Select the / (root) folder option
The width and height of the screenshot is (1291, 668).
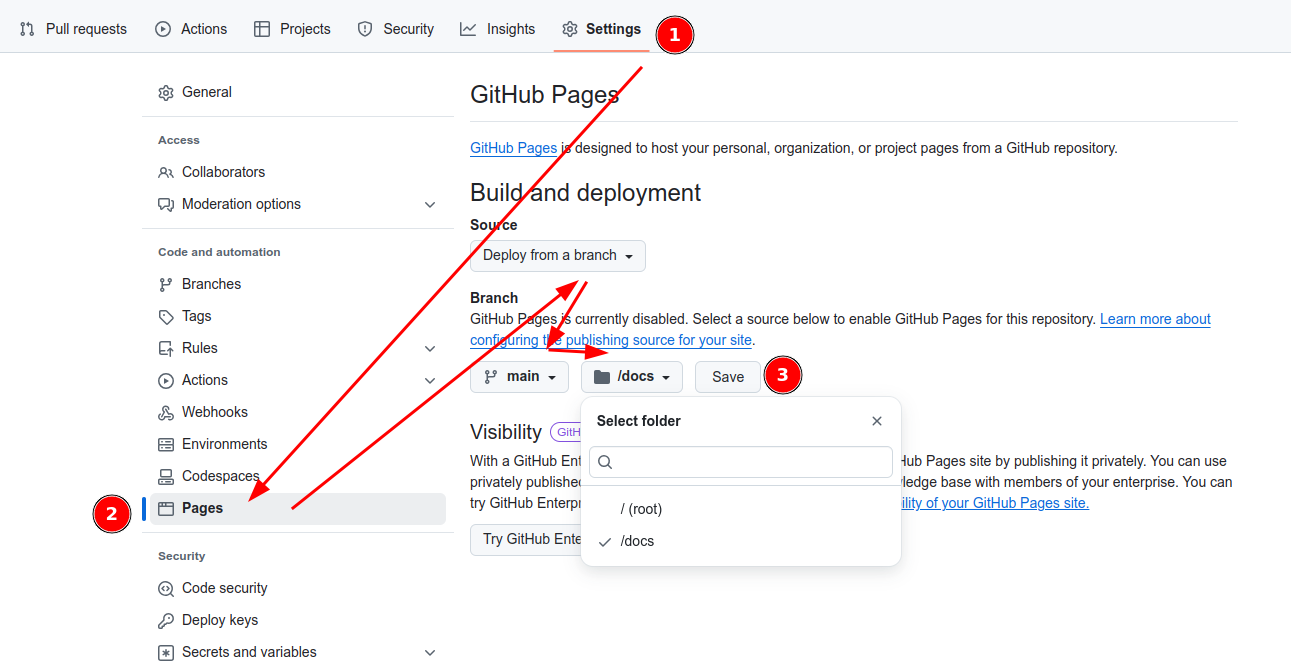point(641,509)
